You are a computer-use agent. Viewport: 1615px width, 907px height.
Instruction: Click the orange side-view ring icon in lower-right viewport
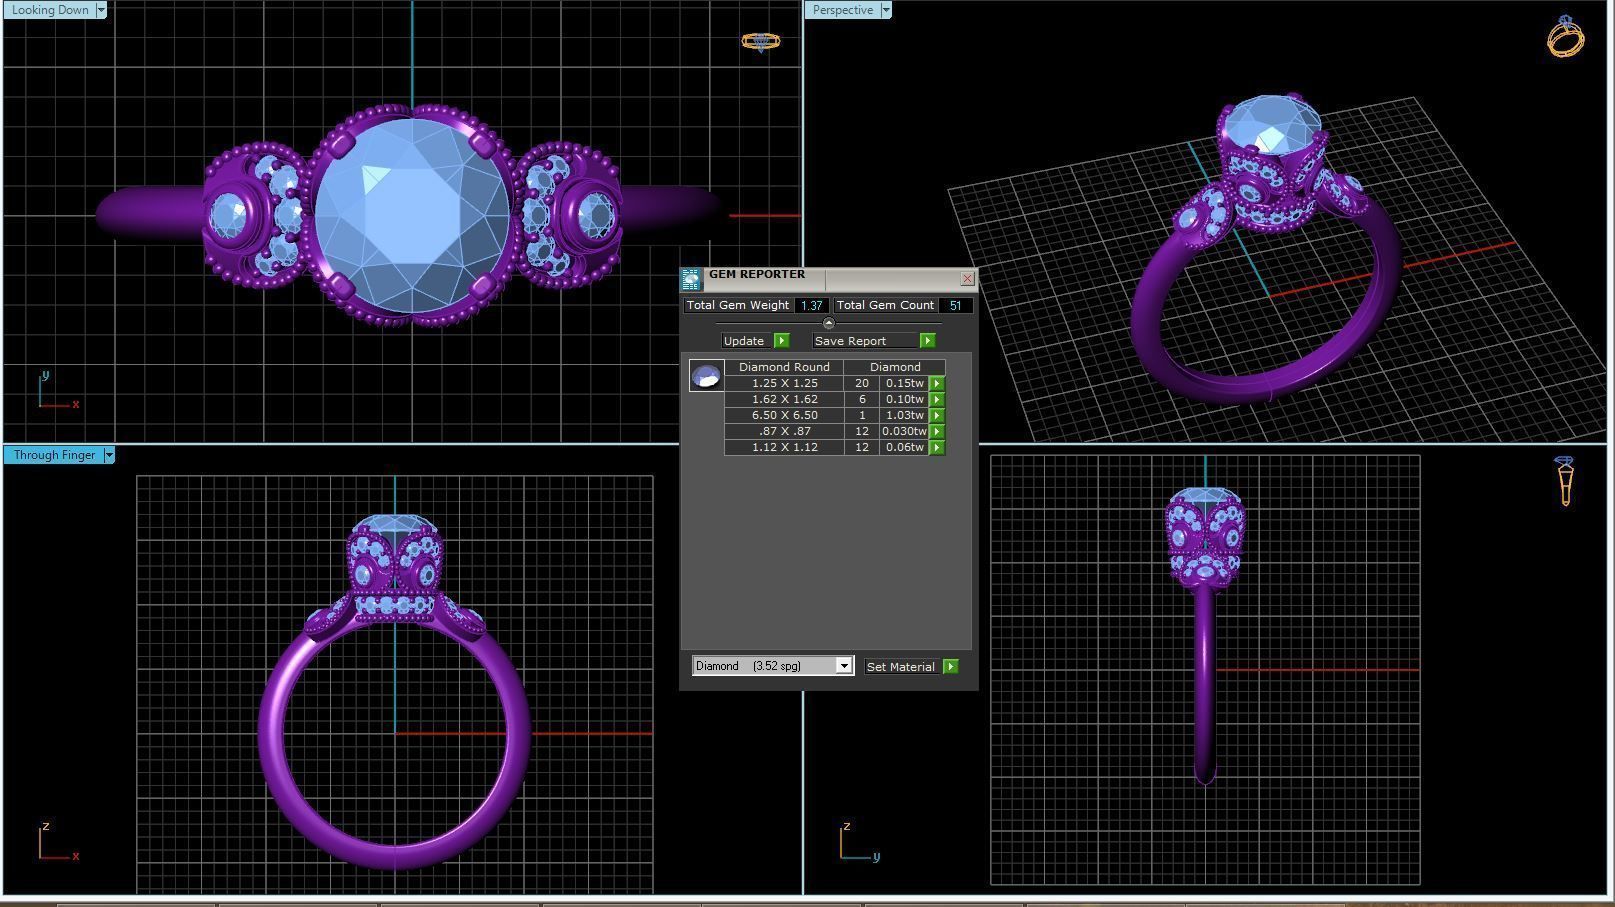point(1565,481)
